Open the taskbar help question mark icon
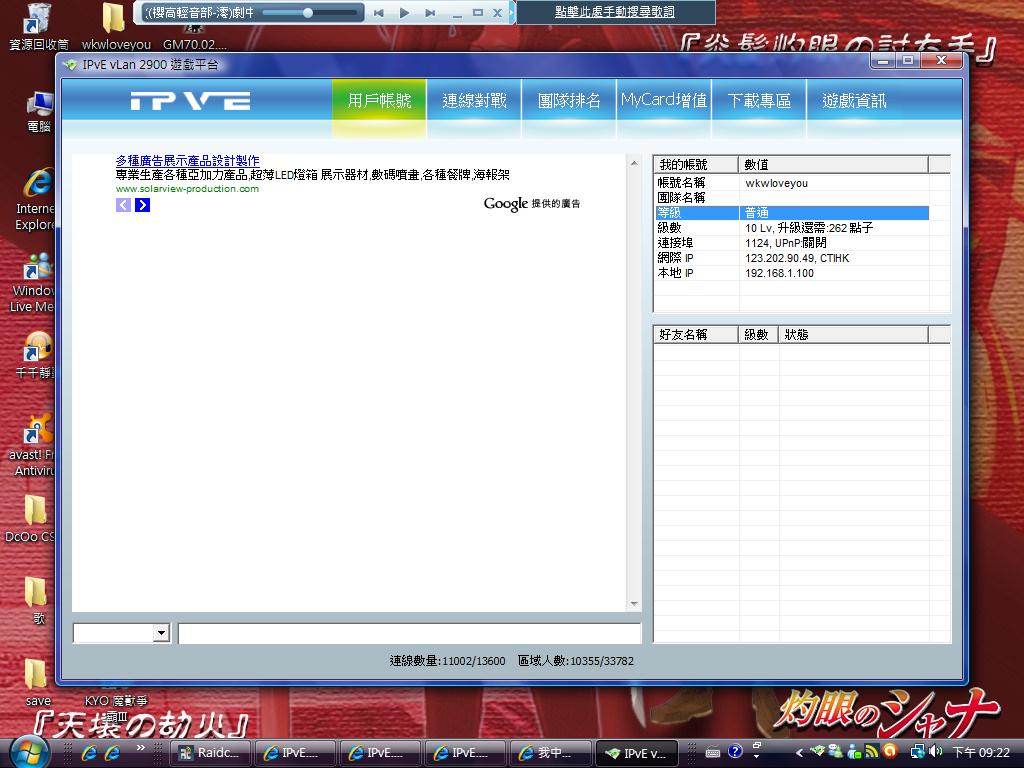 point(735,752)
